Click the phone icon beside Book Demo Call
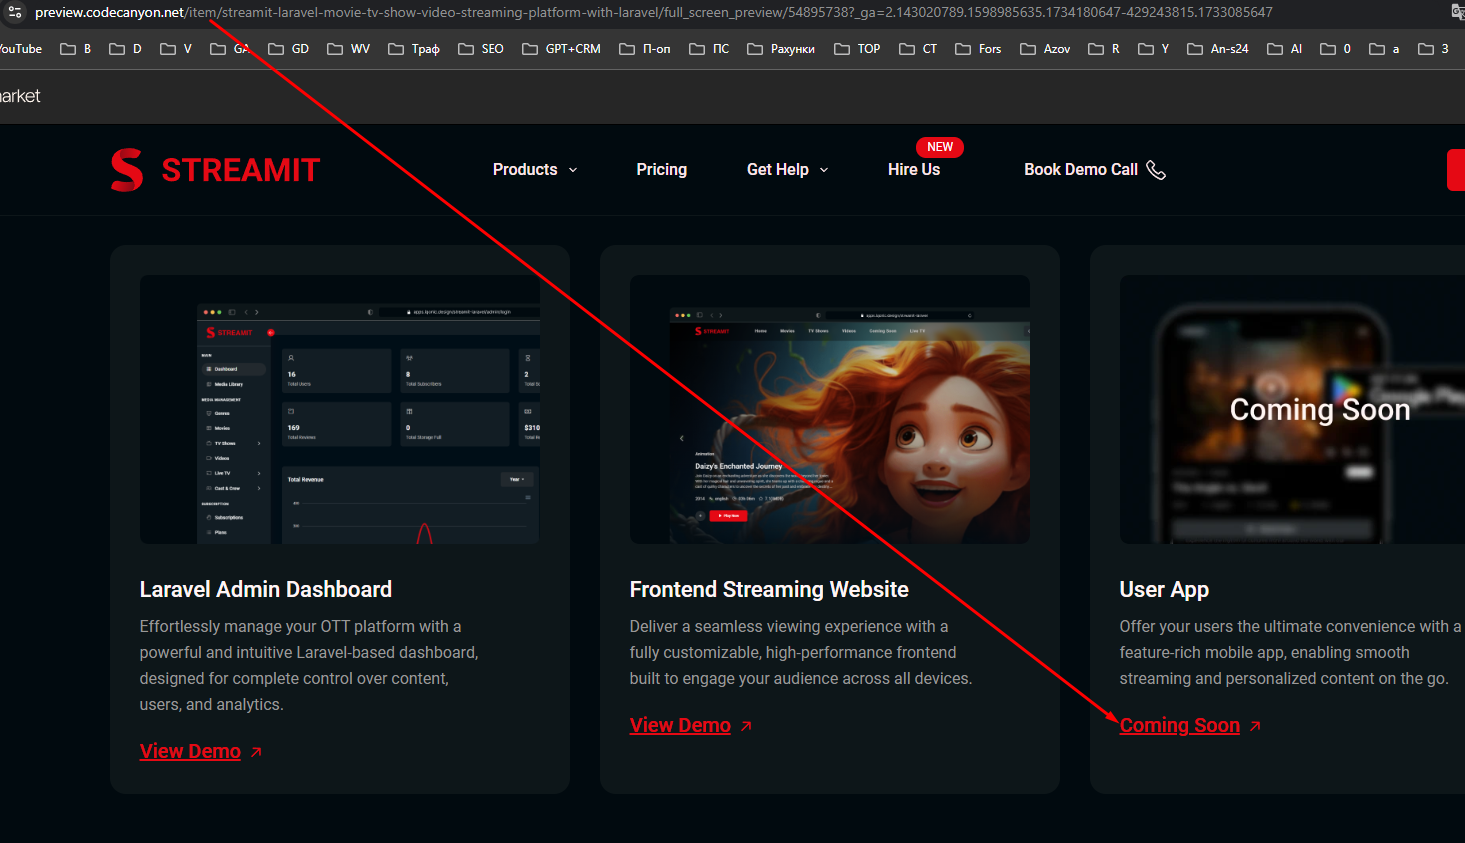The height and width of the screenshot is (843, 1465). 1156,170
